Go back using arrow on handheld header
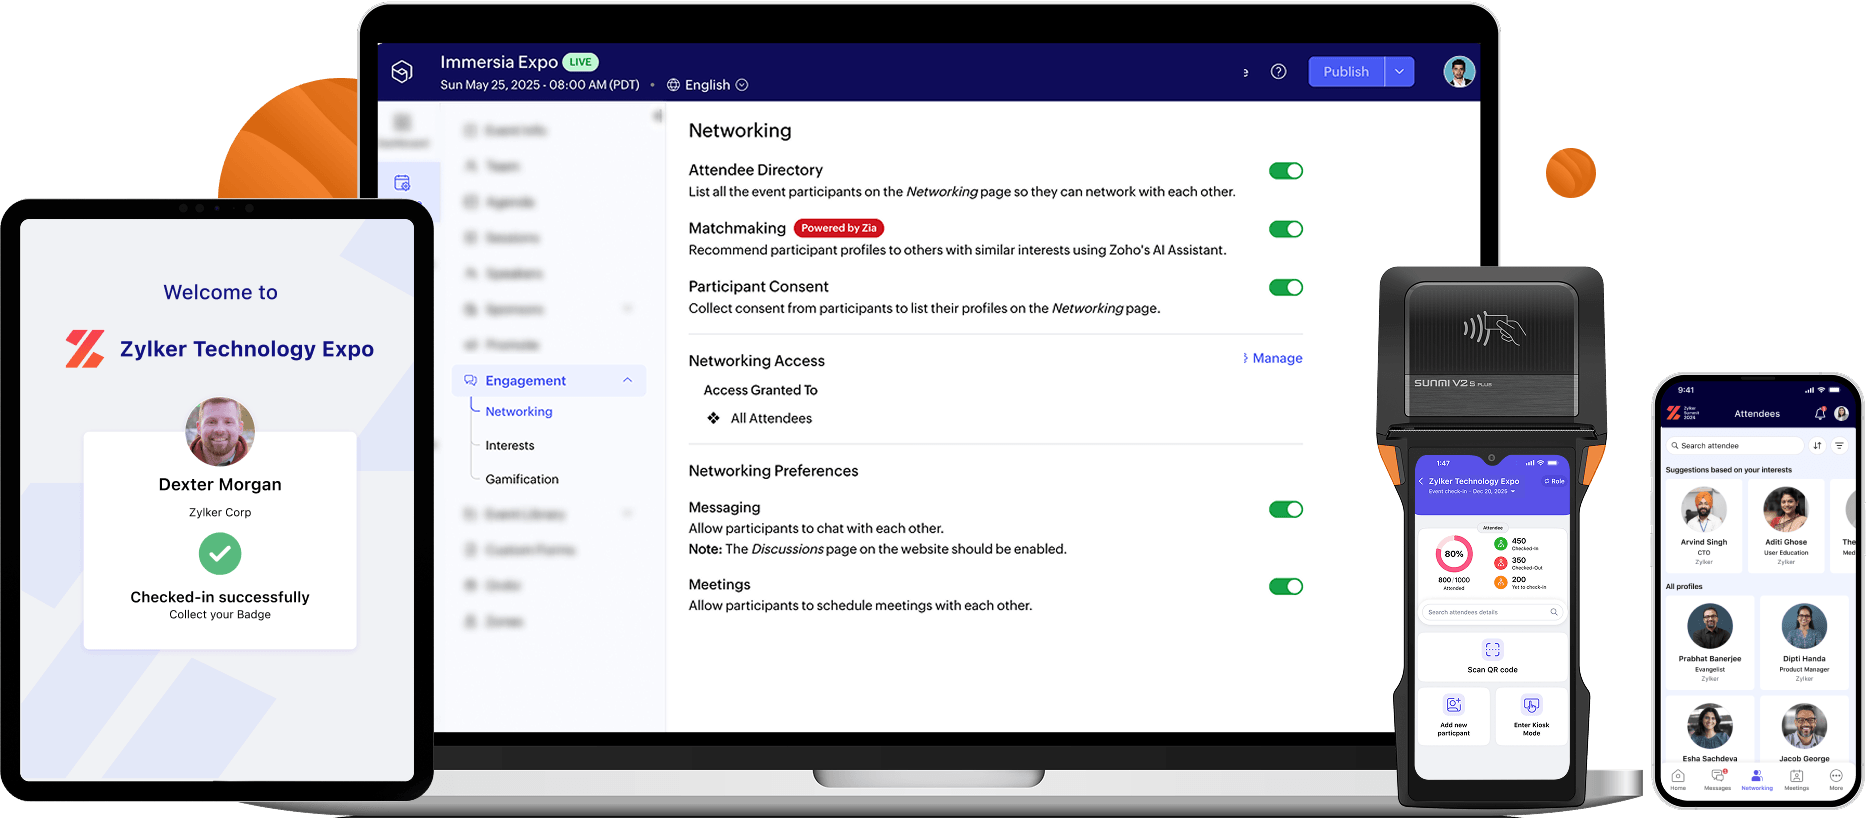Image resolution: width=1867 pixels, height=818 pixels. point(1421,481)
